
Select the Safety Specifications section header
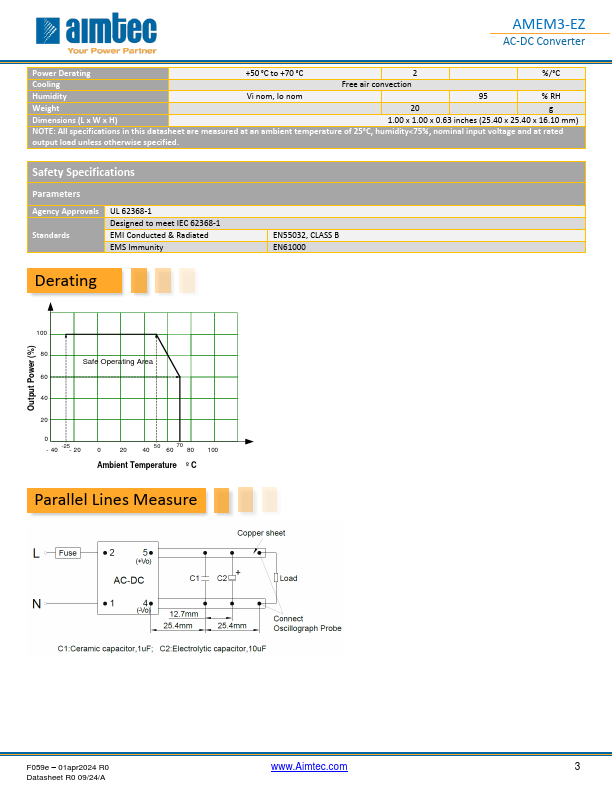83,172
